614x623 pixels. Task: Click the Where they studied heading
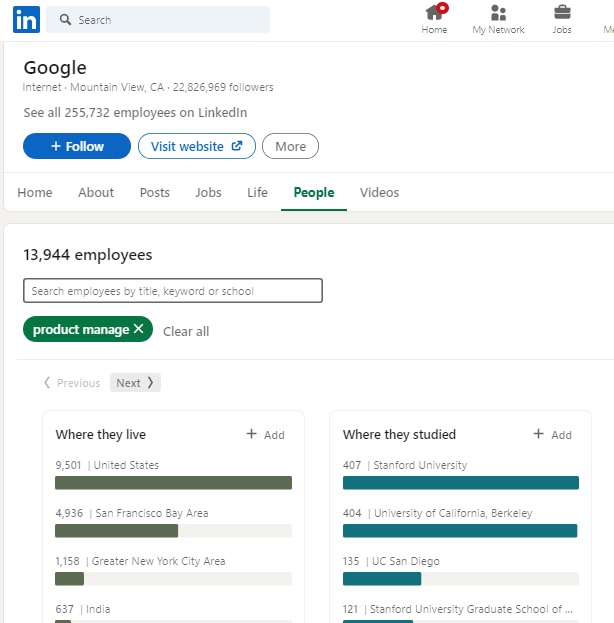399,434
